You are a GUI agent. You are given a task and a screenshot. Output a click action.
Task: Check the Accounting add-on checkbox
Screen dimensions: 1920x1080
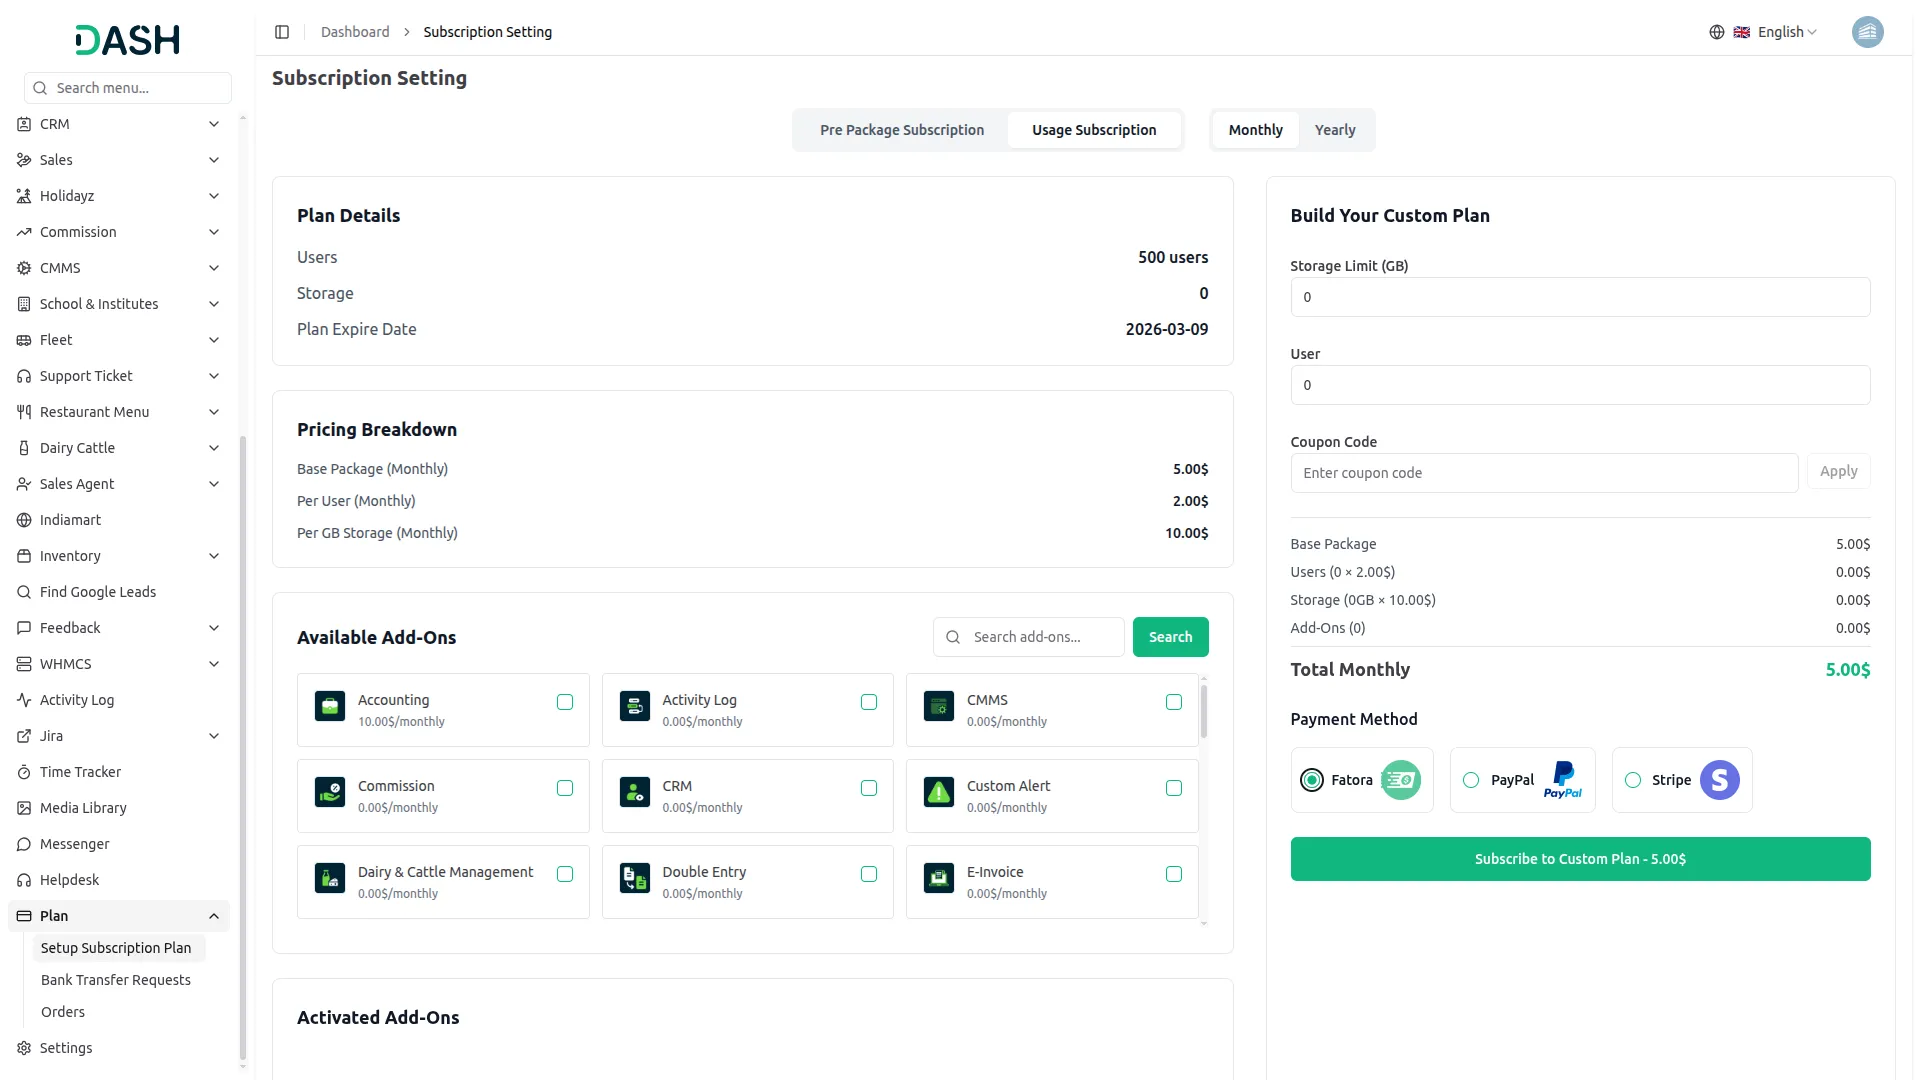coord(565,702)
